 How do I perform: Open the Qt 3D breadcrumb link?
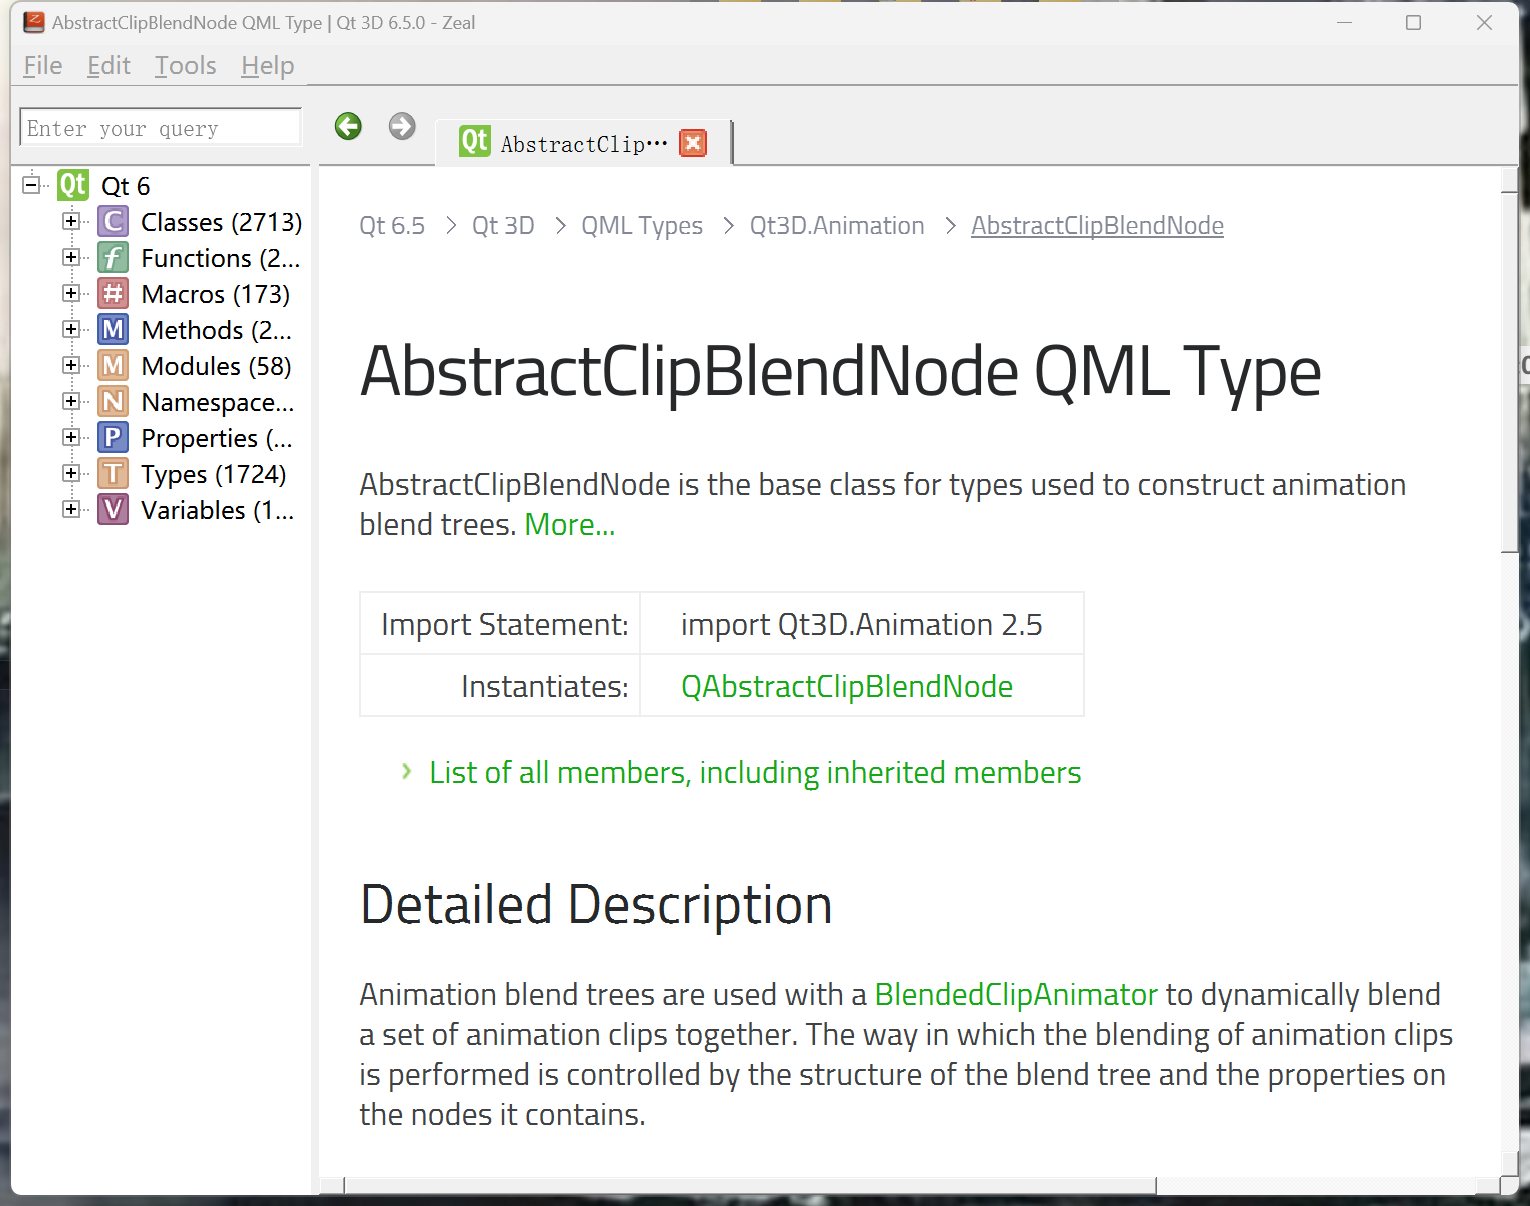pos(503,226)
